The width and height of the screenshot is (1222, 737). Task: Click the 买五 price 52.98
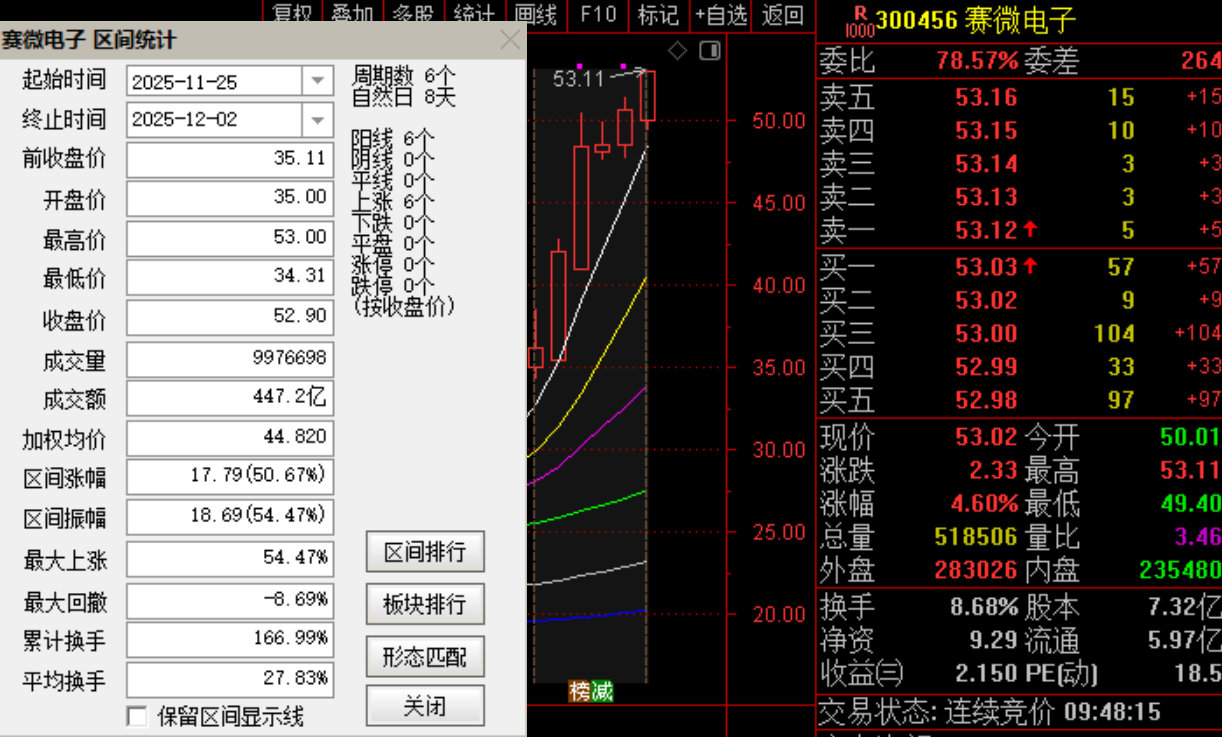pos(986,400)
